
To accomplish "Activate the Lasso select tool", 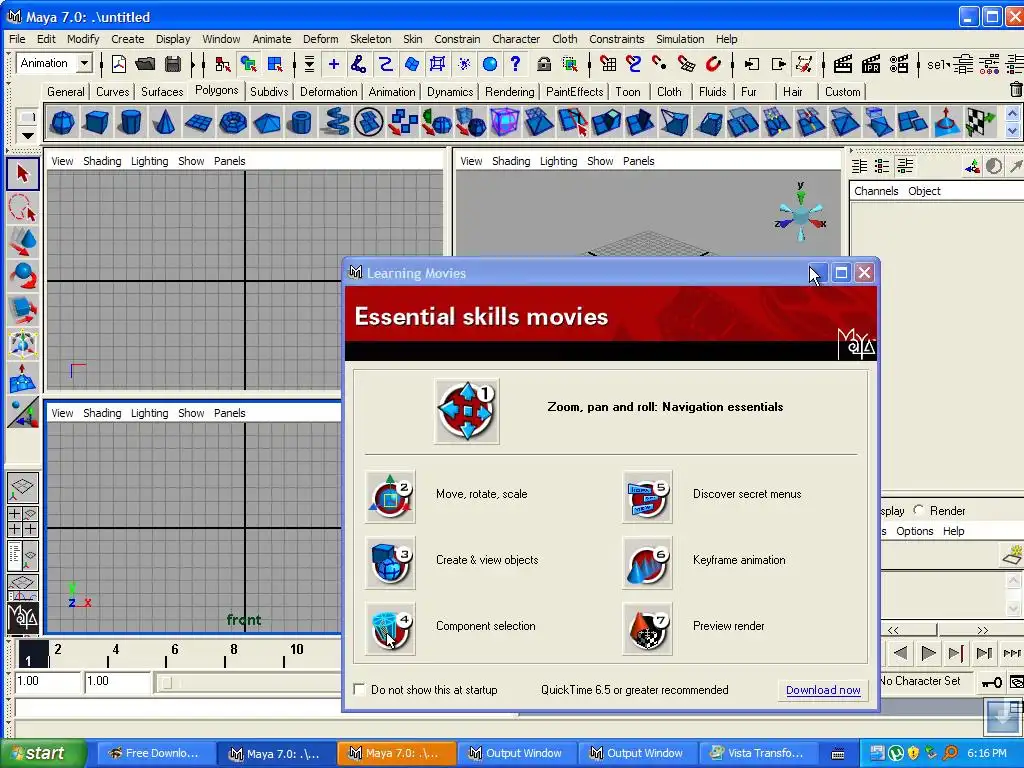I will coord(23,208).
